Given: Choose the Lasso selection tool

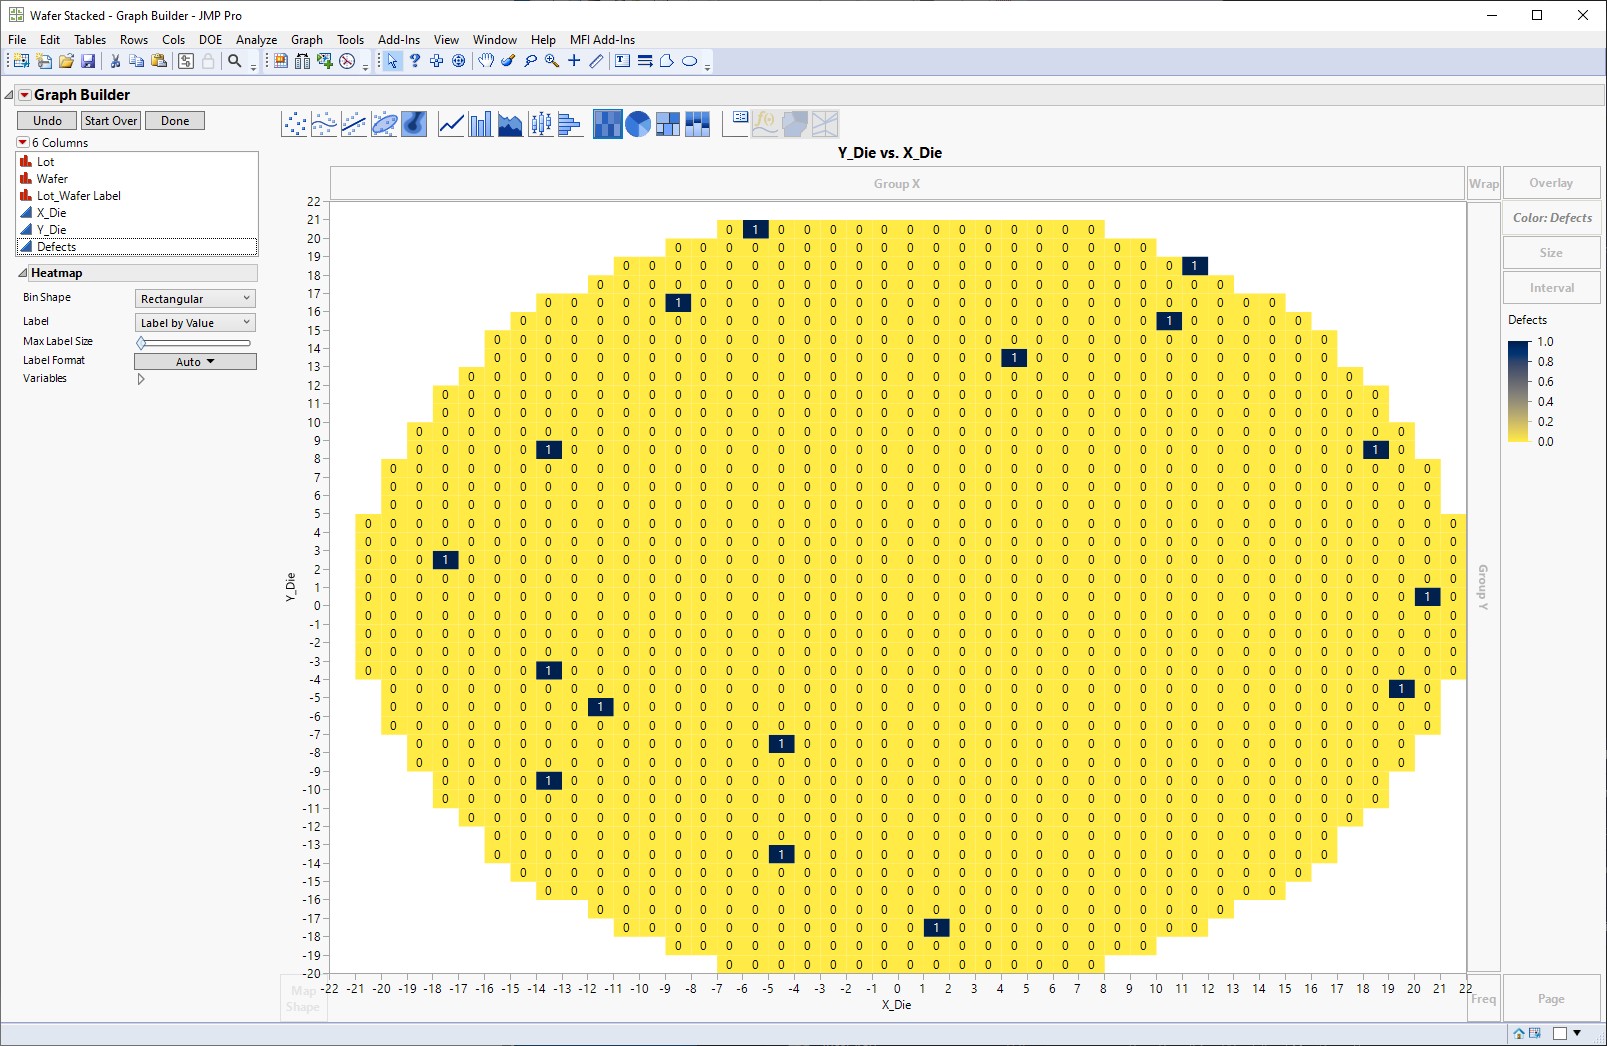Looking at the screenshot, I should 530,61.
